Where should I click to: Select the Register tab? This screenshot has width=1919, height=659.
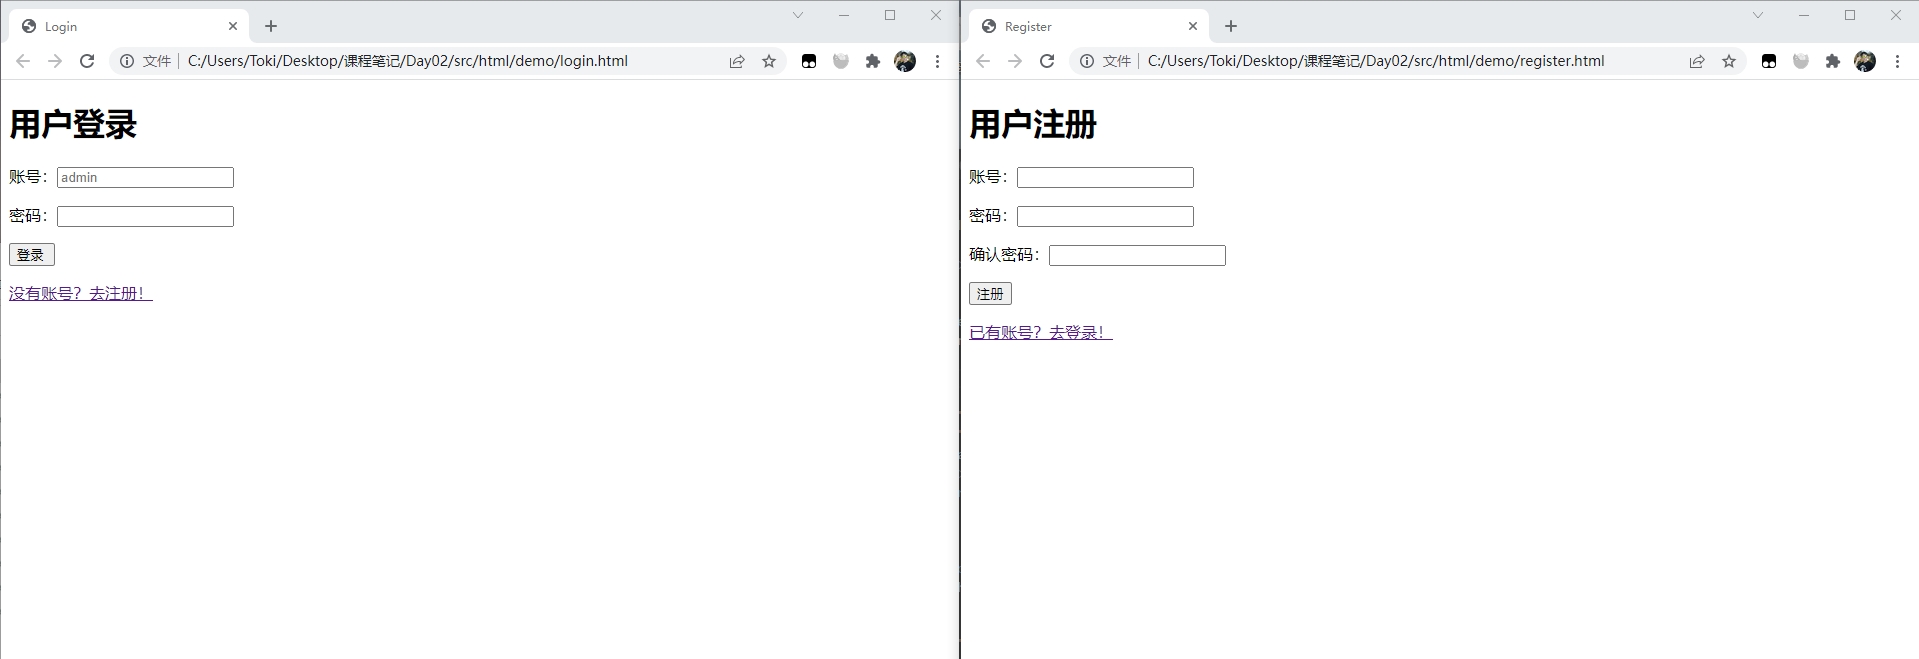point(1080,26)
